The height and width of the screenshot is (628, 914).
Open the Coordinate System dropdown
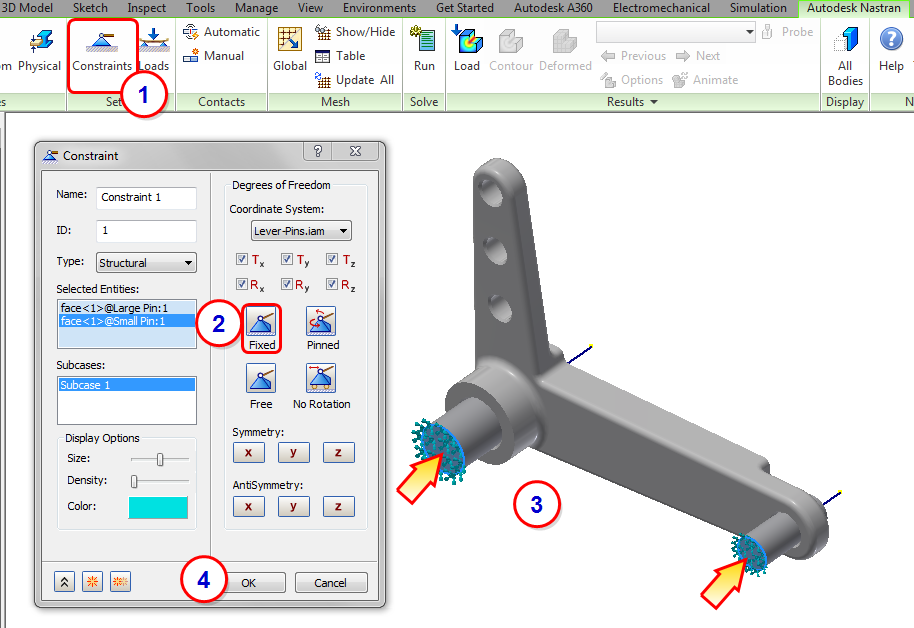point(301,231)
